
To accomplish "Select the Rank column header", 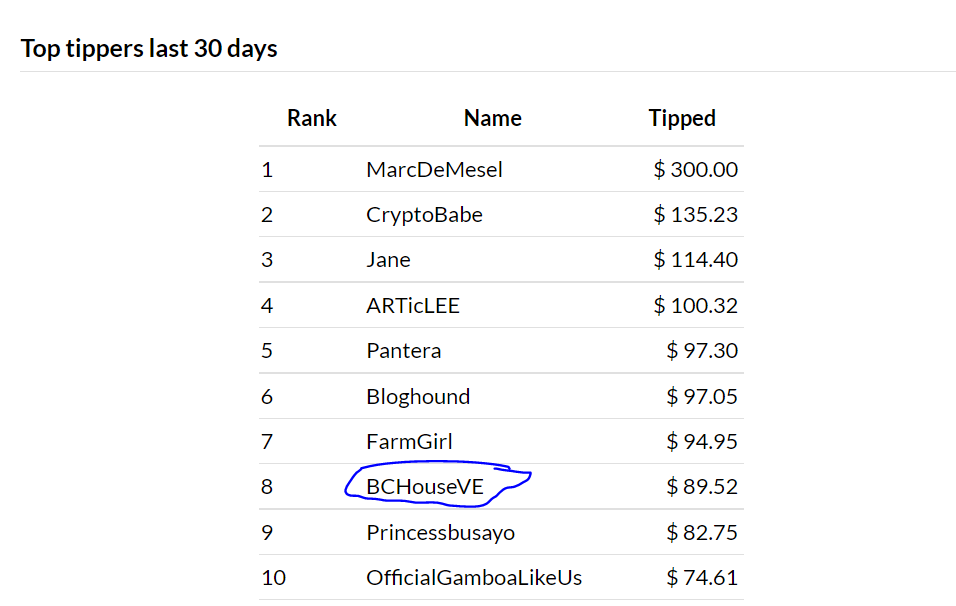I will click(x=312, y=118).
